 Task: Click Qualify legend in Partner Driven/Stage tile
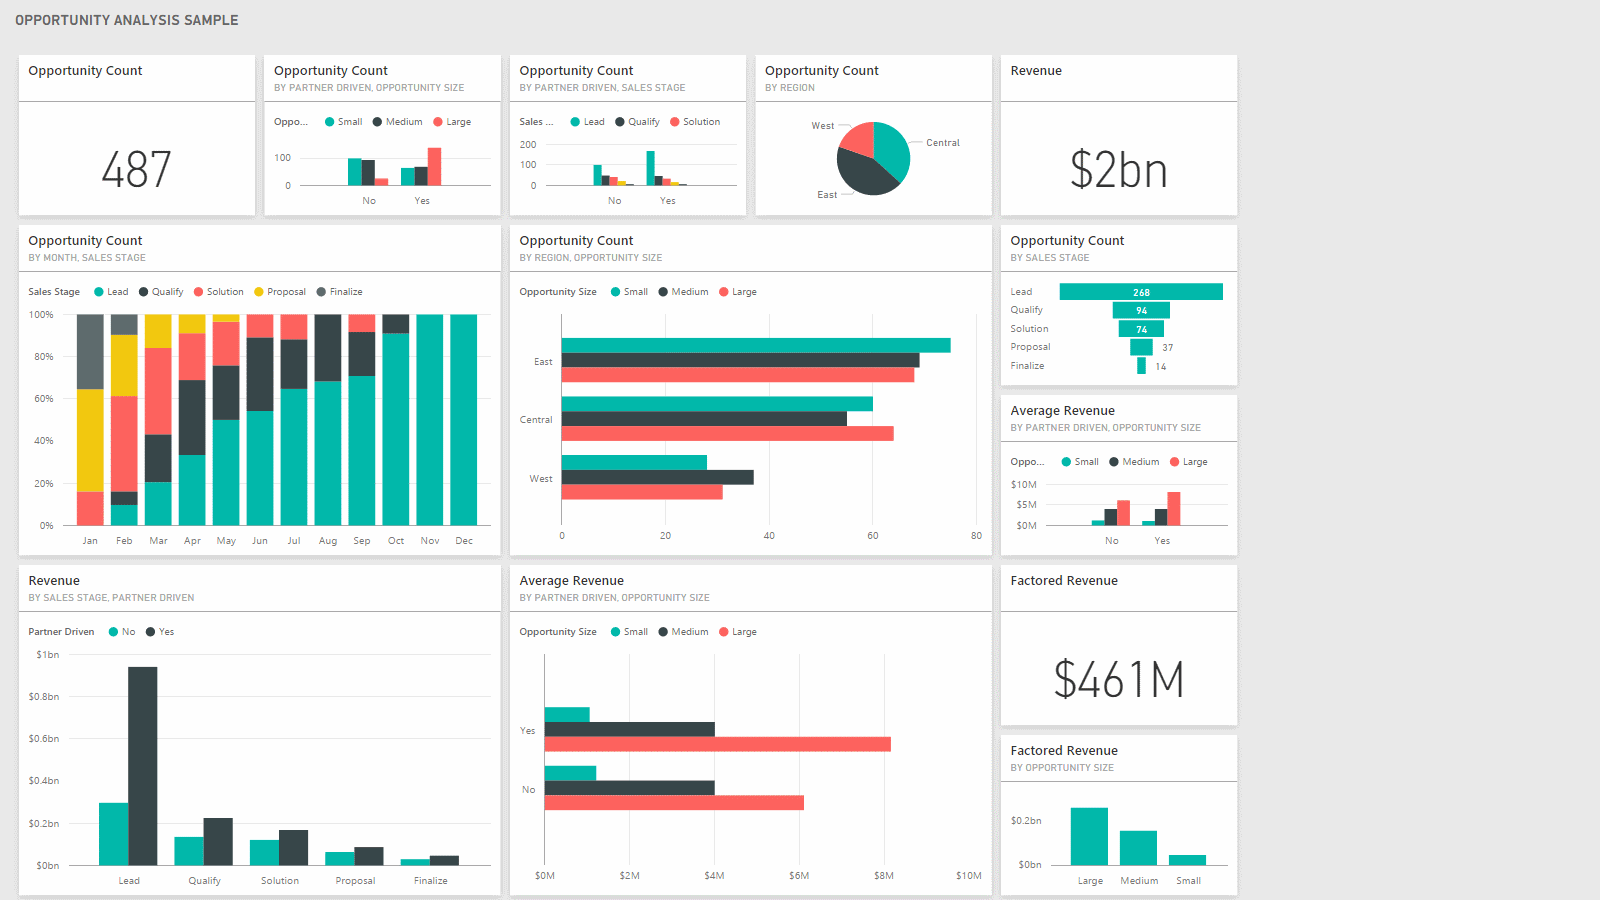pyautogui.click(x=637, y=122)
